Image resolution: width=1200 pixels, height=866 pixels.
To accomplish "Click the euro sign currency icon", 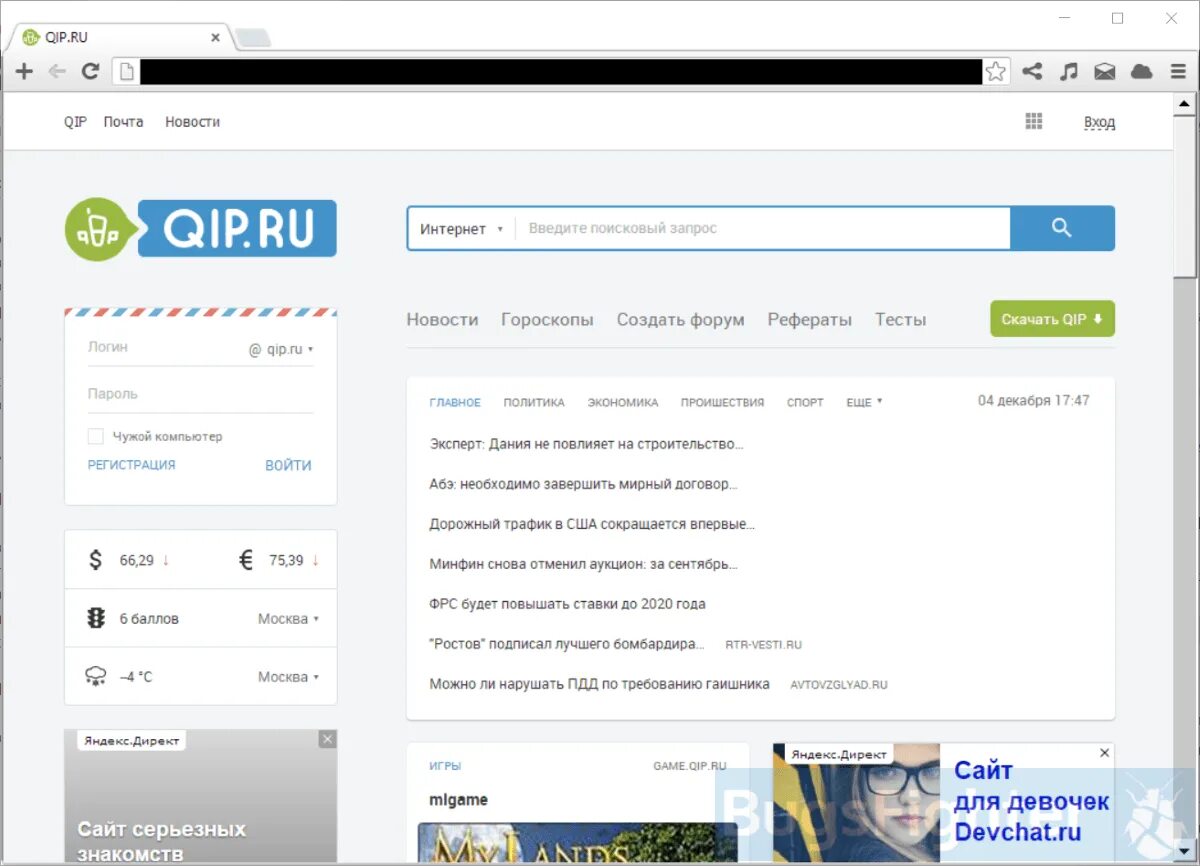I will (246, 560).
